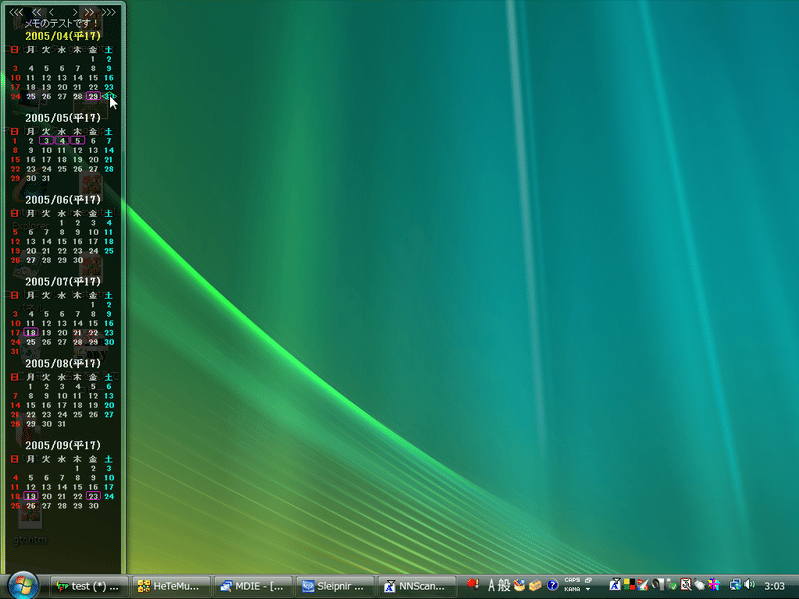Switch to NNScan taskbar window
Image resolution: width=799 pixels, height=599 pixels.
[418, 586]
